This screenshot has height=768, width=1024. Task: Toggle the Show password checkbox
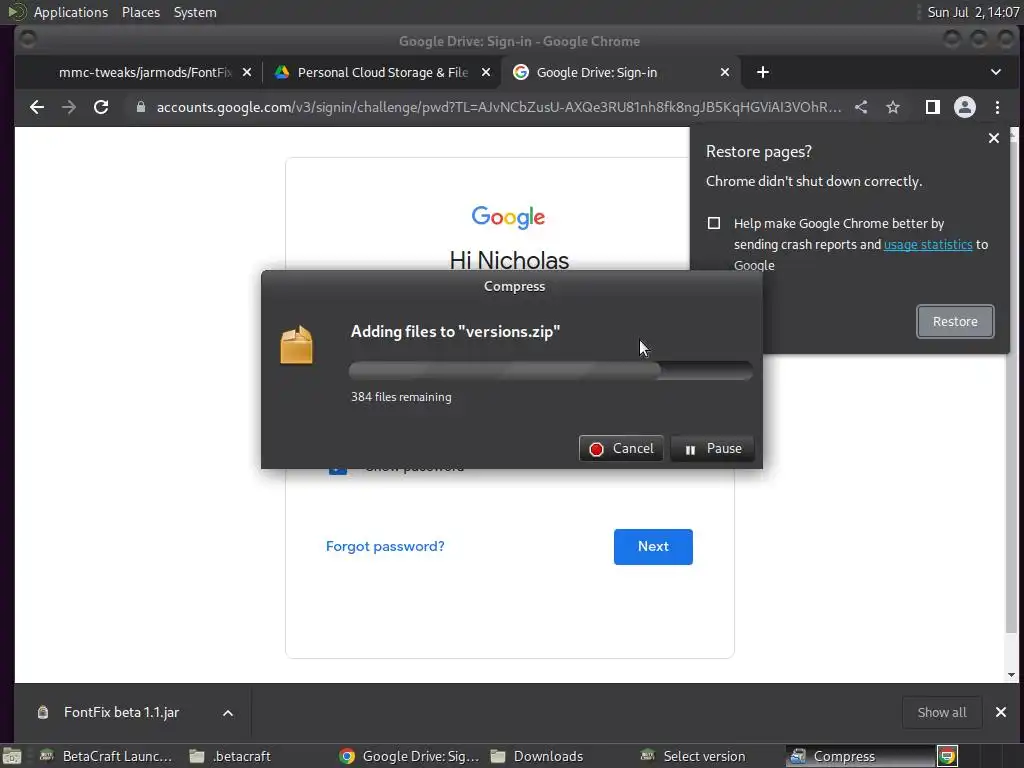338,467
